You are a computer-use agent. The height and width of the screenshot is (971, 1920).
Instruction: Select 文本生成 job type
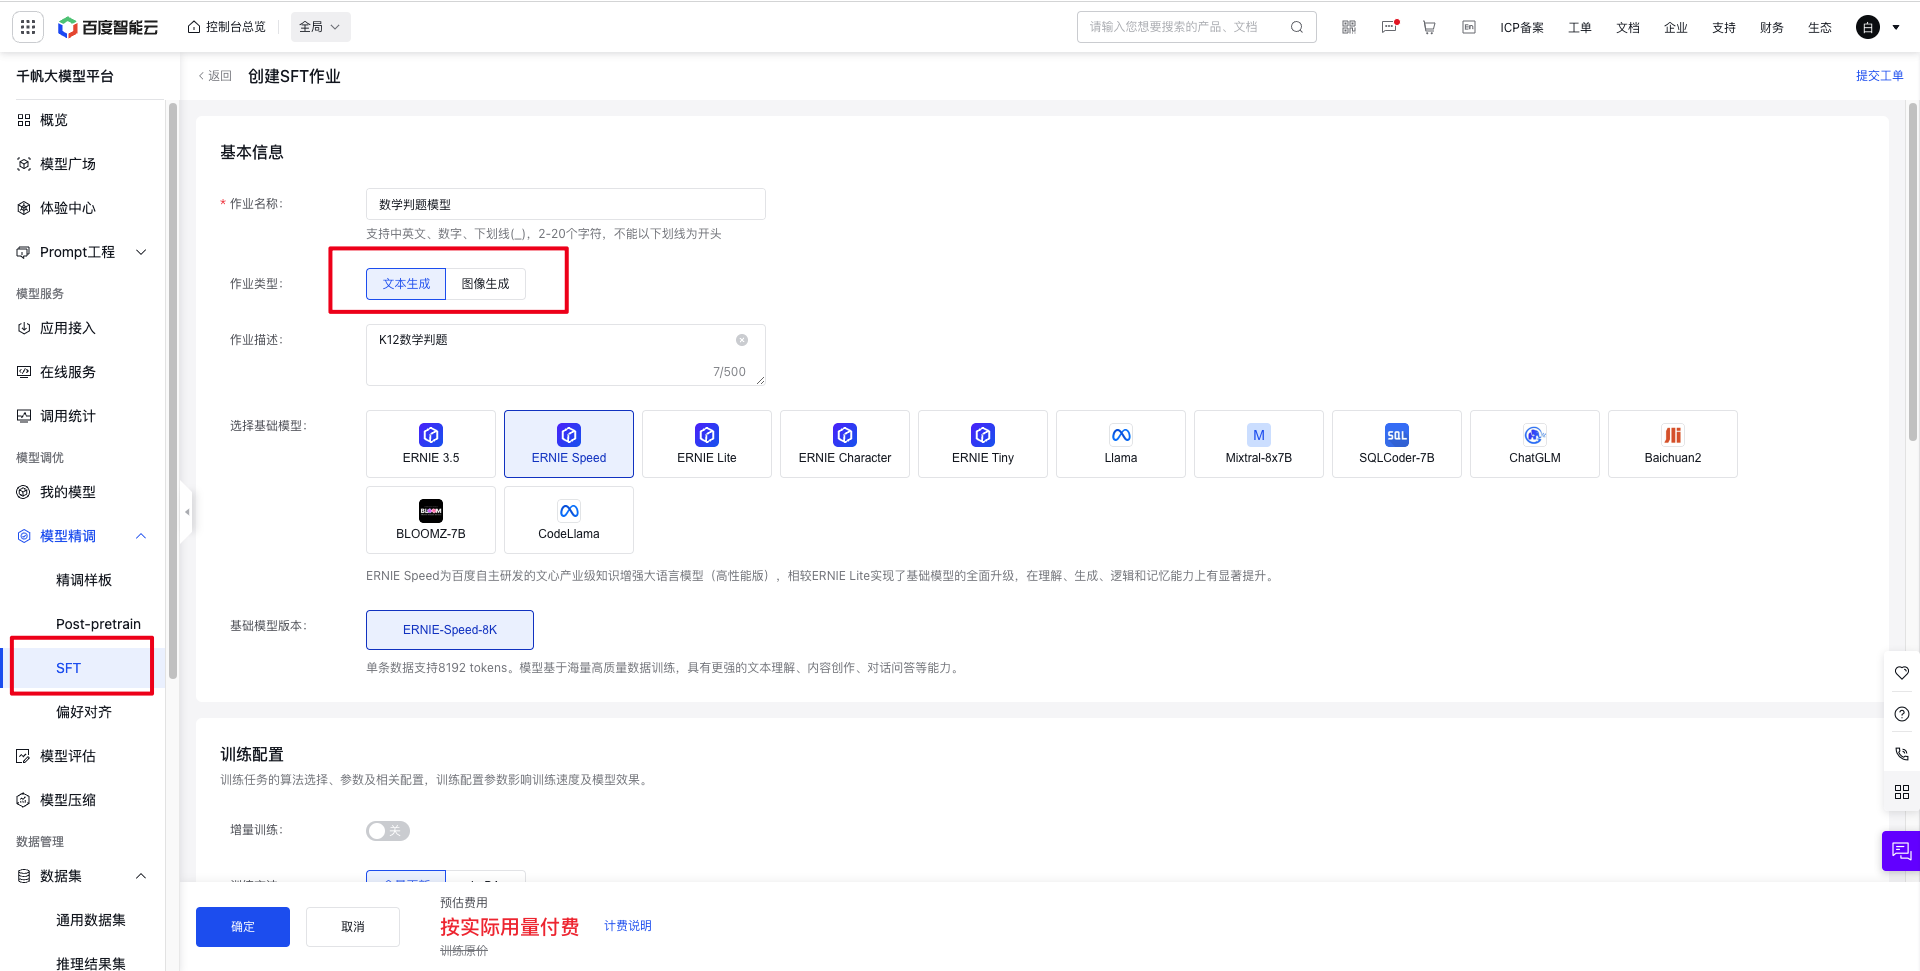click(406, 284)
